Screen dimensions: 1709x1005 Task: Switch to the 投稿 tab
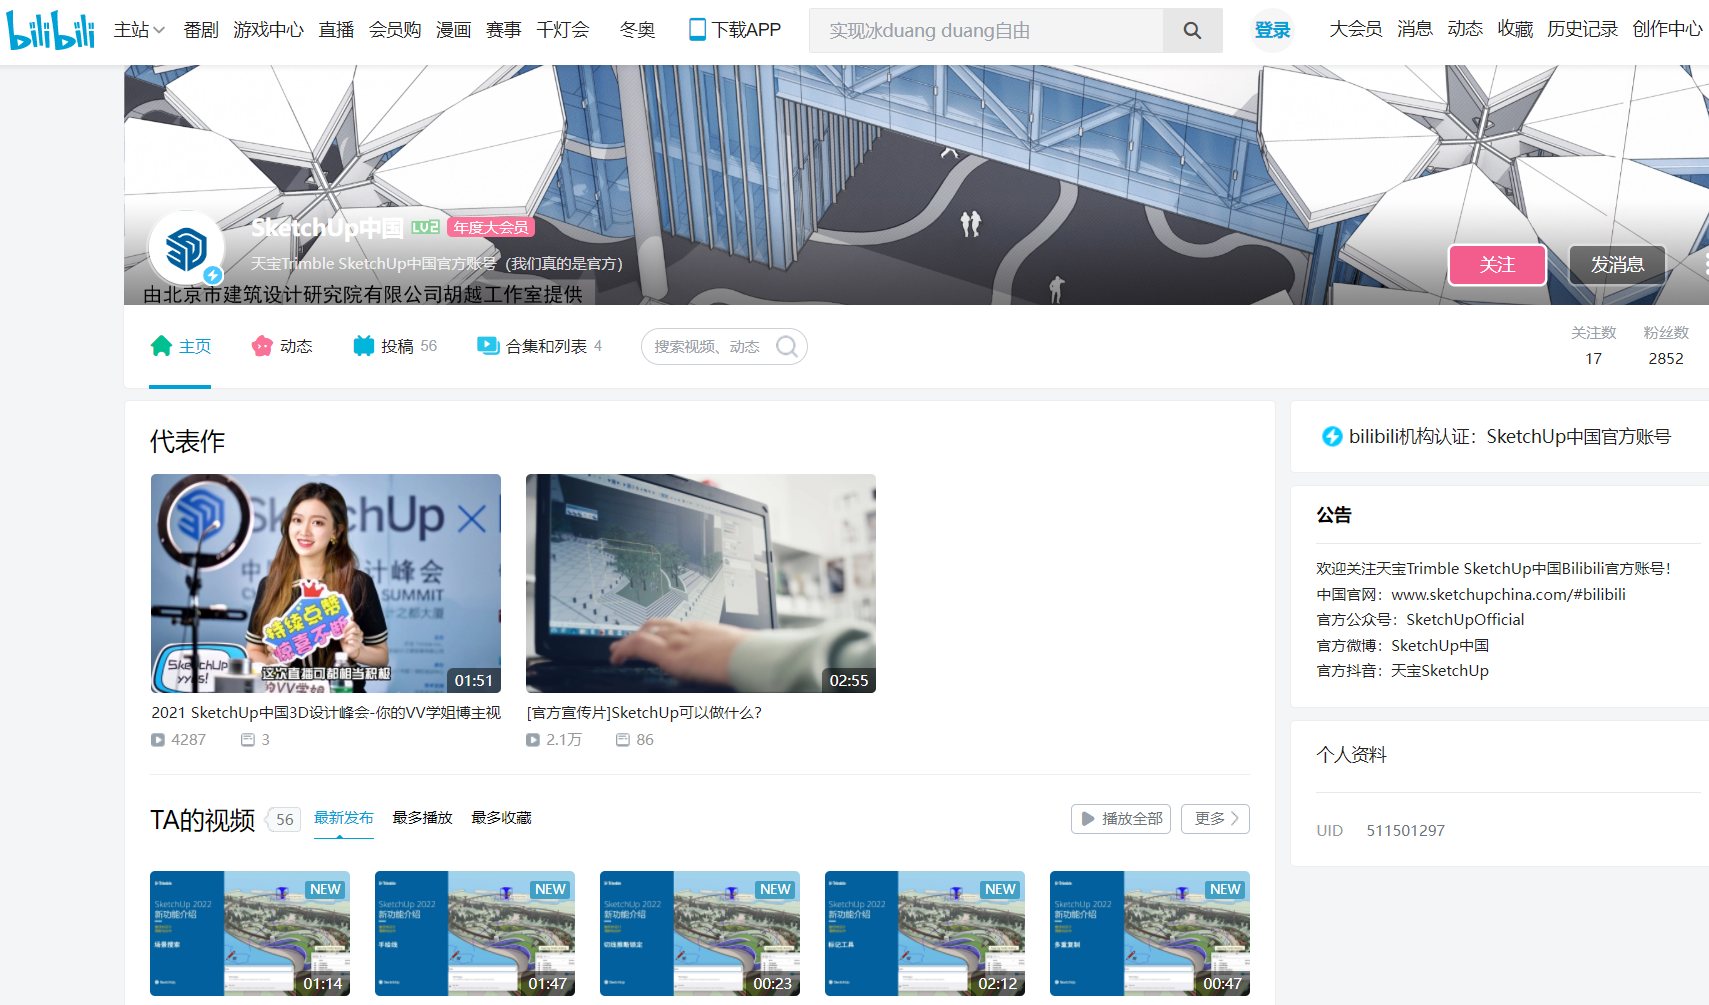tap(395, 346)
